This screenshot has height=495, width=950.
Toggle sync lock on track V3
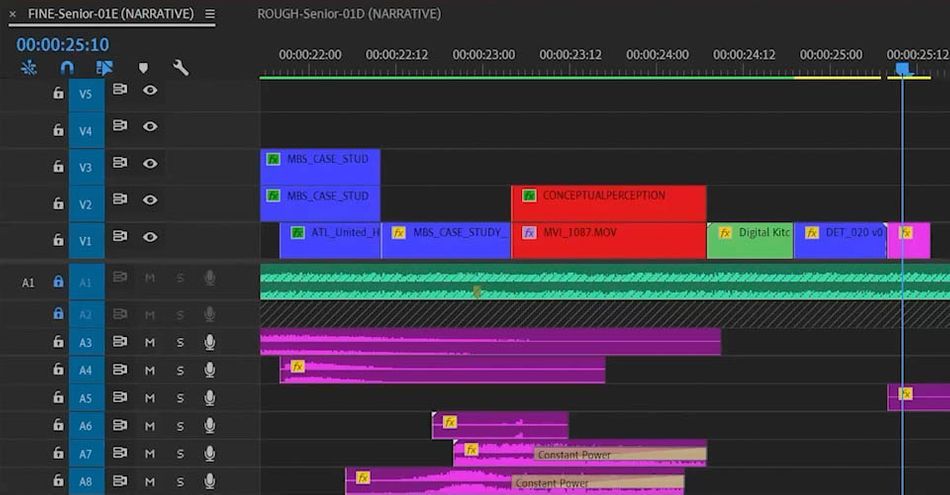point(120,162)
